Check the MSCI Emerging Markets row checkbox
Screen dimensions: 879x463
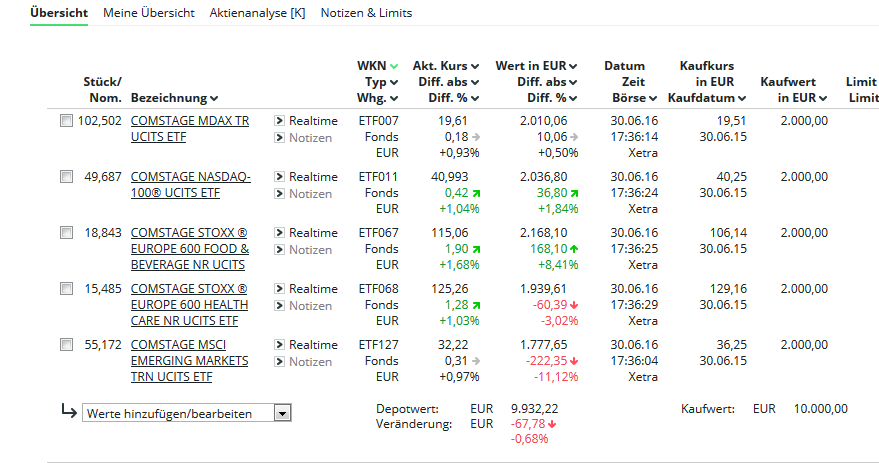click(66, 345)
